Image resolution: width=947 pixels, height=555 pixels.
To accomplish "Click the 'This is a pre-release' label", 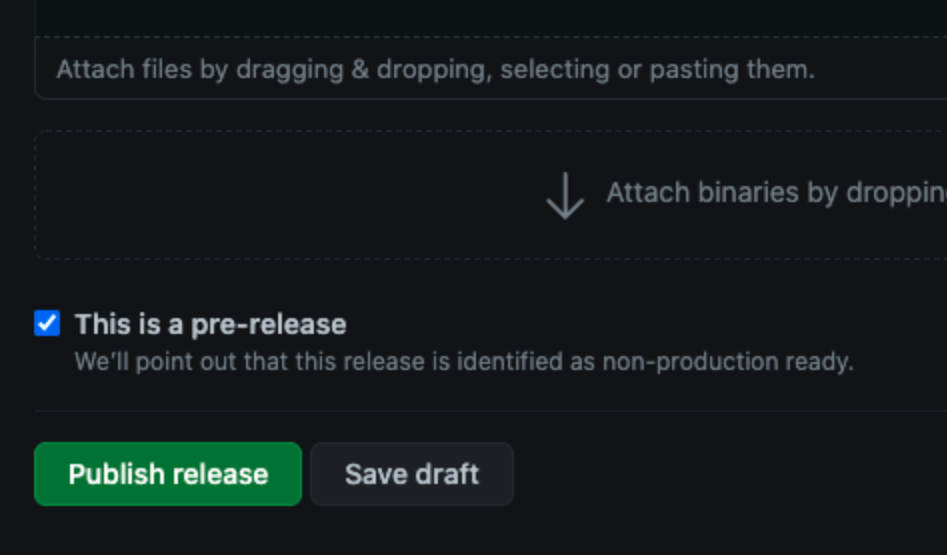I will pos(210,324).
